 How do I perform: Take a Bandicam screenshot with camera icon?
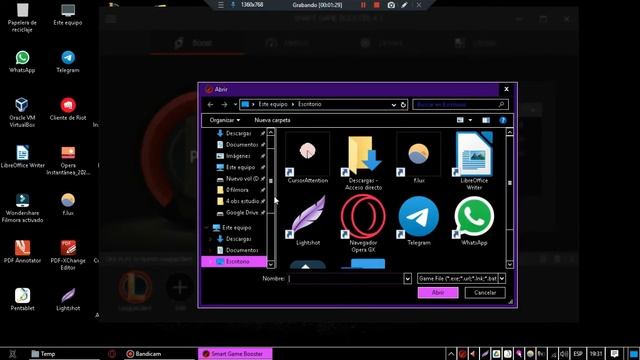(x=391, y=5)
